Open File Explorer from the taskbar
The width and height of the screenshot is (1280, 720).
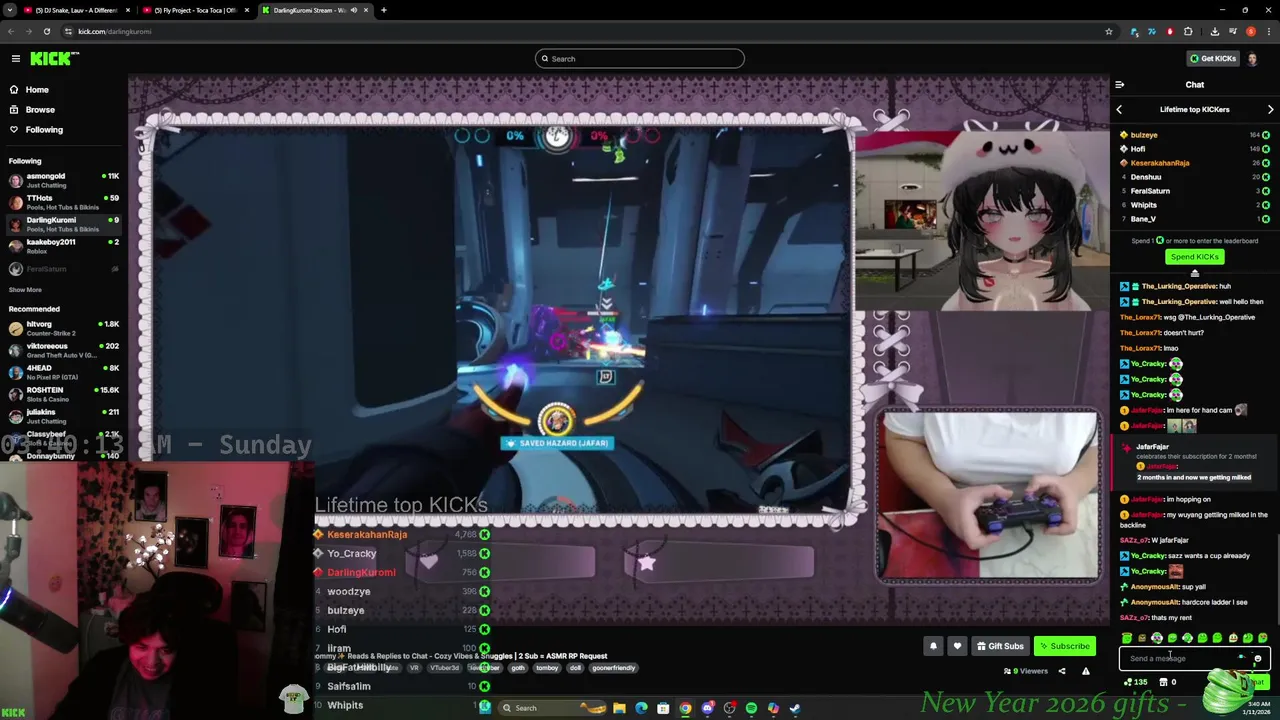pos(619,708)
